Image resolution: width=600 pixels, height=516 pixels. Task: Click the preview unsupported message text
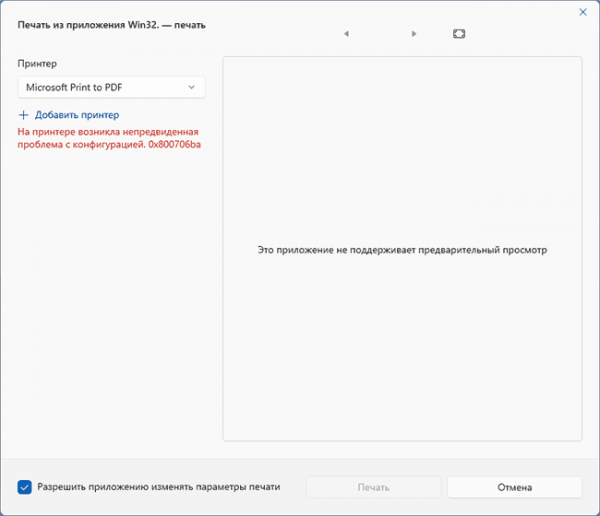click(402, 250)
